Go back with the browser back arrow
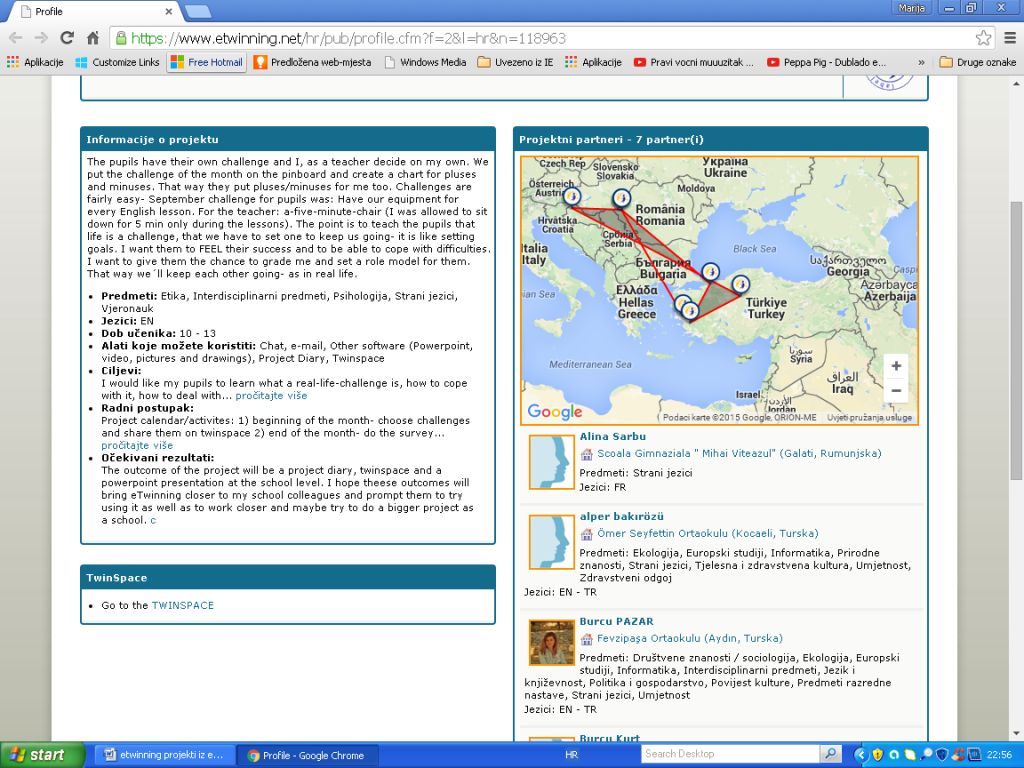The width and height of the screenshot is (1024, 768). click(16, 38)
